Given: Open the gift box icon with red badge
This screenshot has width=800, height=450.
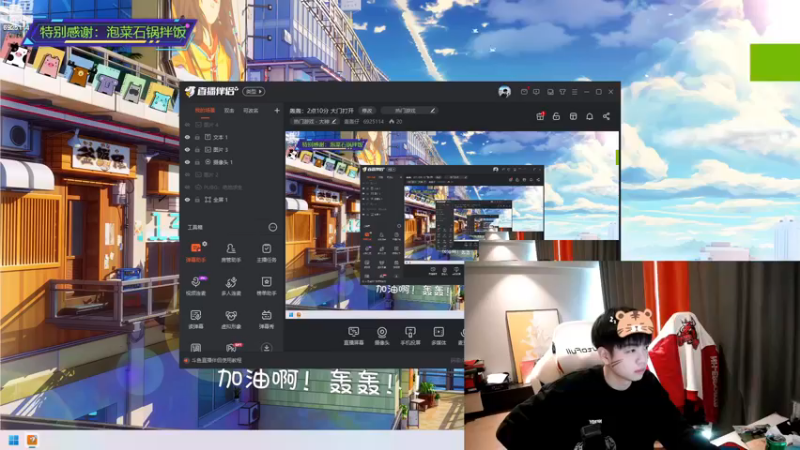Looking at the screenshot, I should [540, 116].
